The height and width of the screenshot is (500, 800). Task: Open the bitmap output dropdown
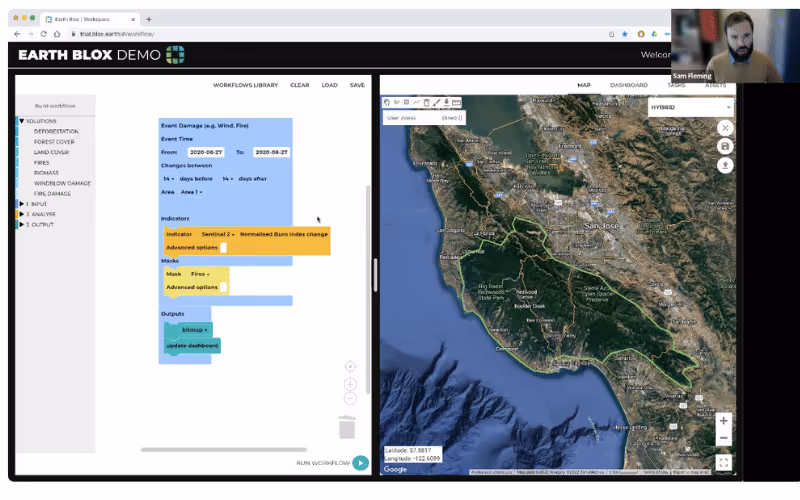[194, 330]
